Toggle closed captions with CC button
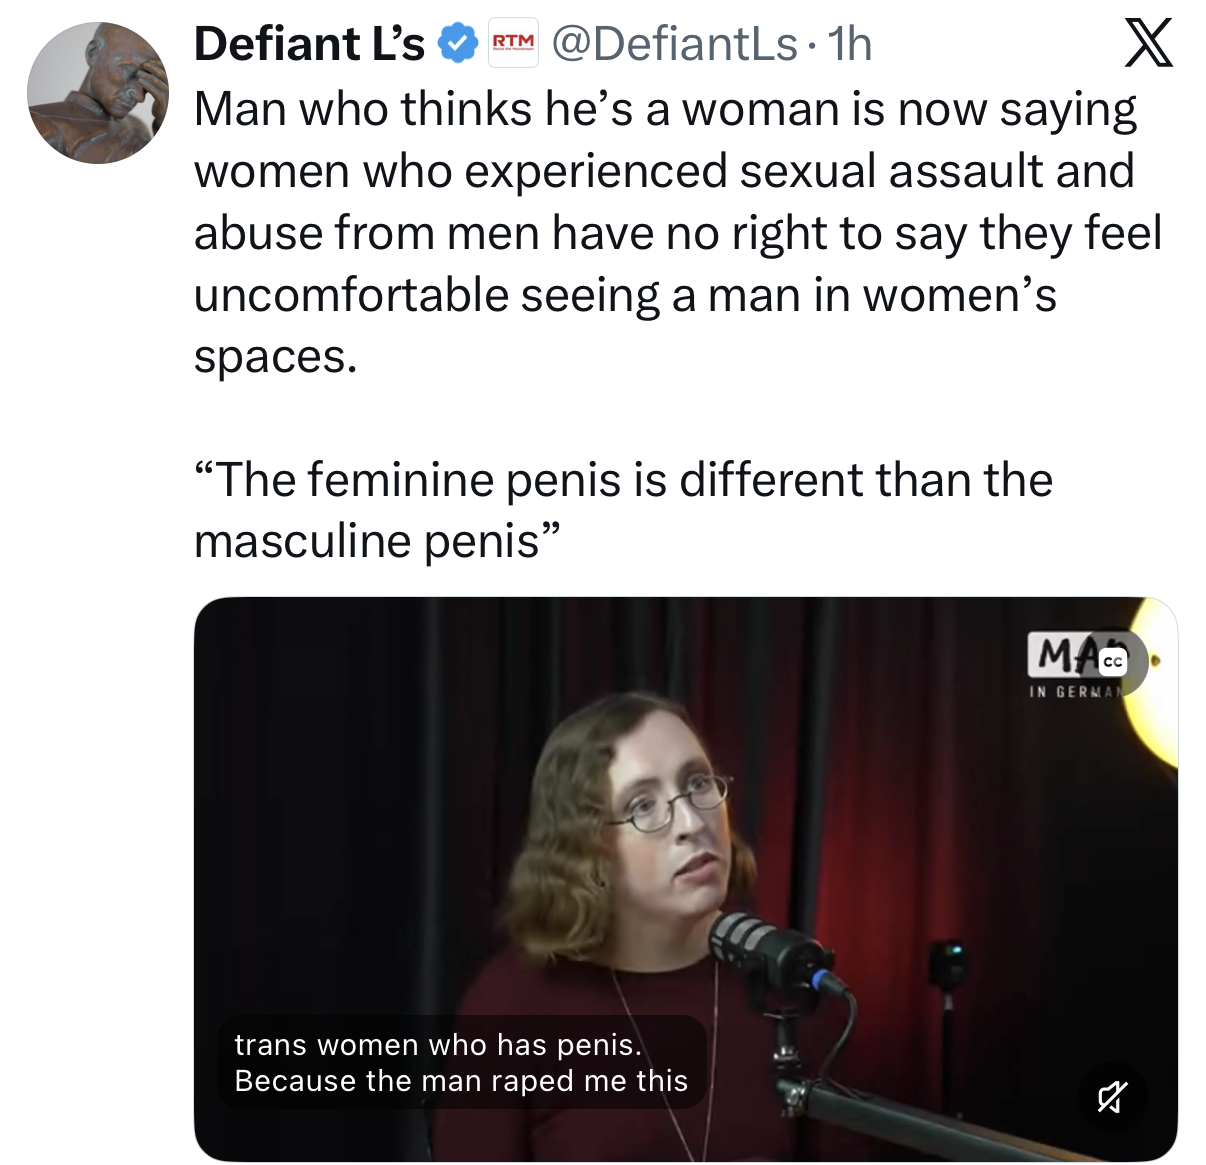This screenshot has height=1165, width=1206. pos(1112,662)
